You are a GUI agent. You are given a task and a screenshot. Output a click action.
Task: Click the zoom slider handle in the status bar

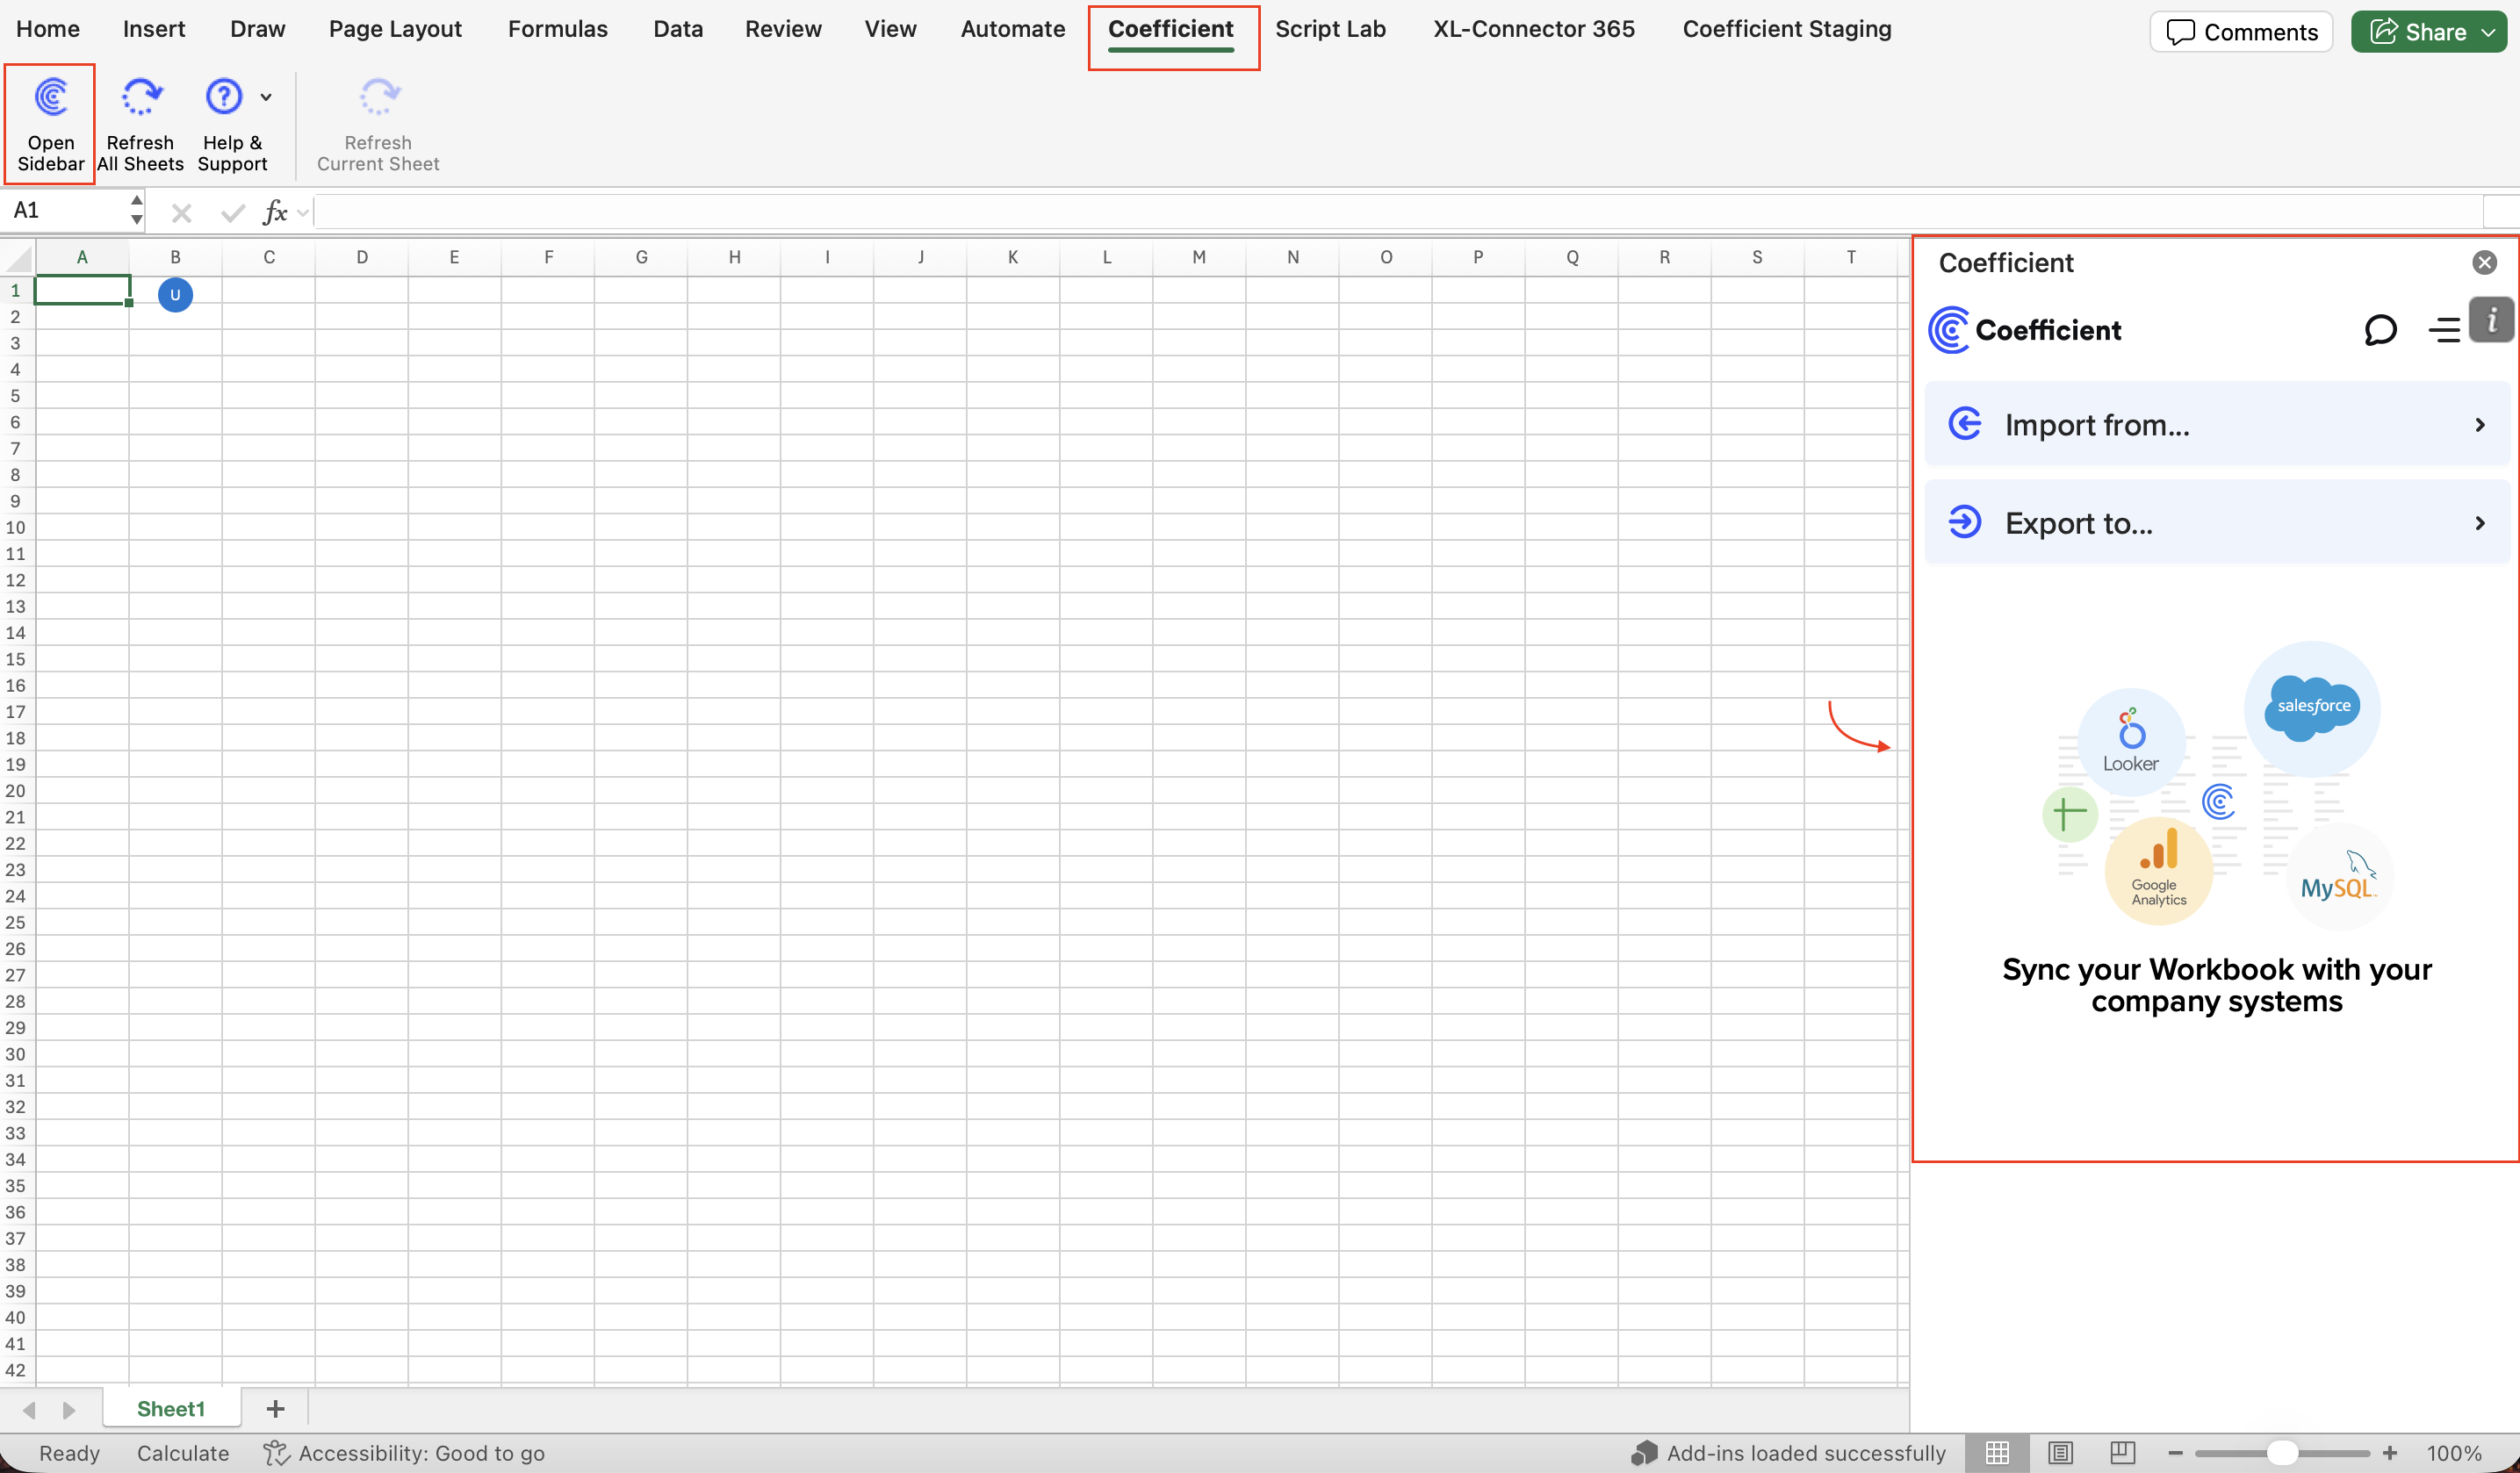click(x=2281, y=1453)
